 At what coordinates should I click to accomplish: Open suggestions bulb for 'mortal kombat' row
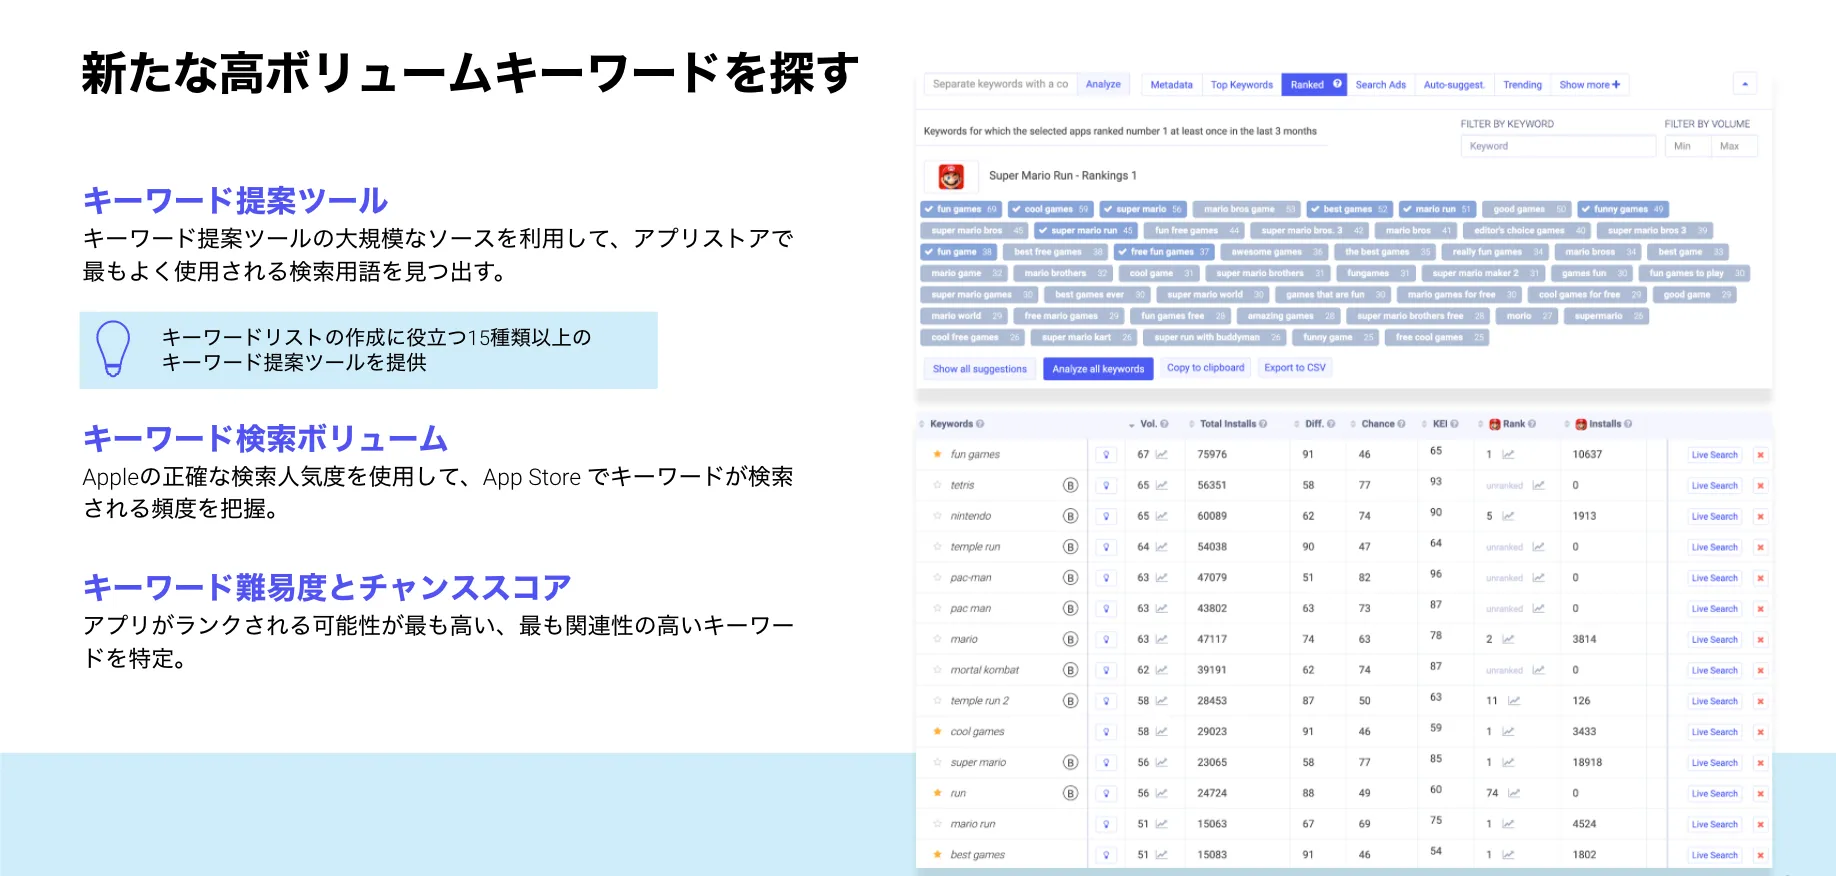pyautogui.click(x=1106, y=670)
